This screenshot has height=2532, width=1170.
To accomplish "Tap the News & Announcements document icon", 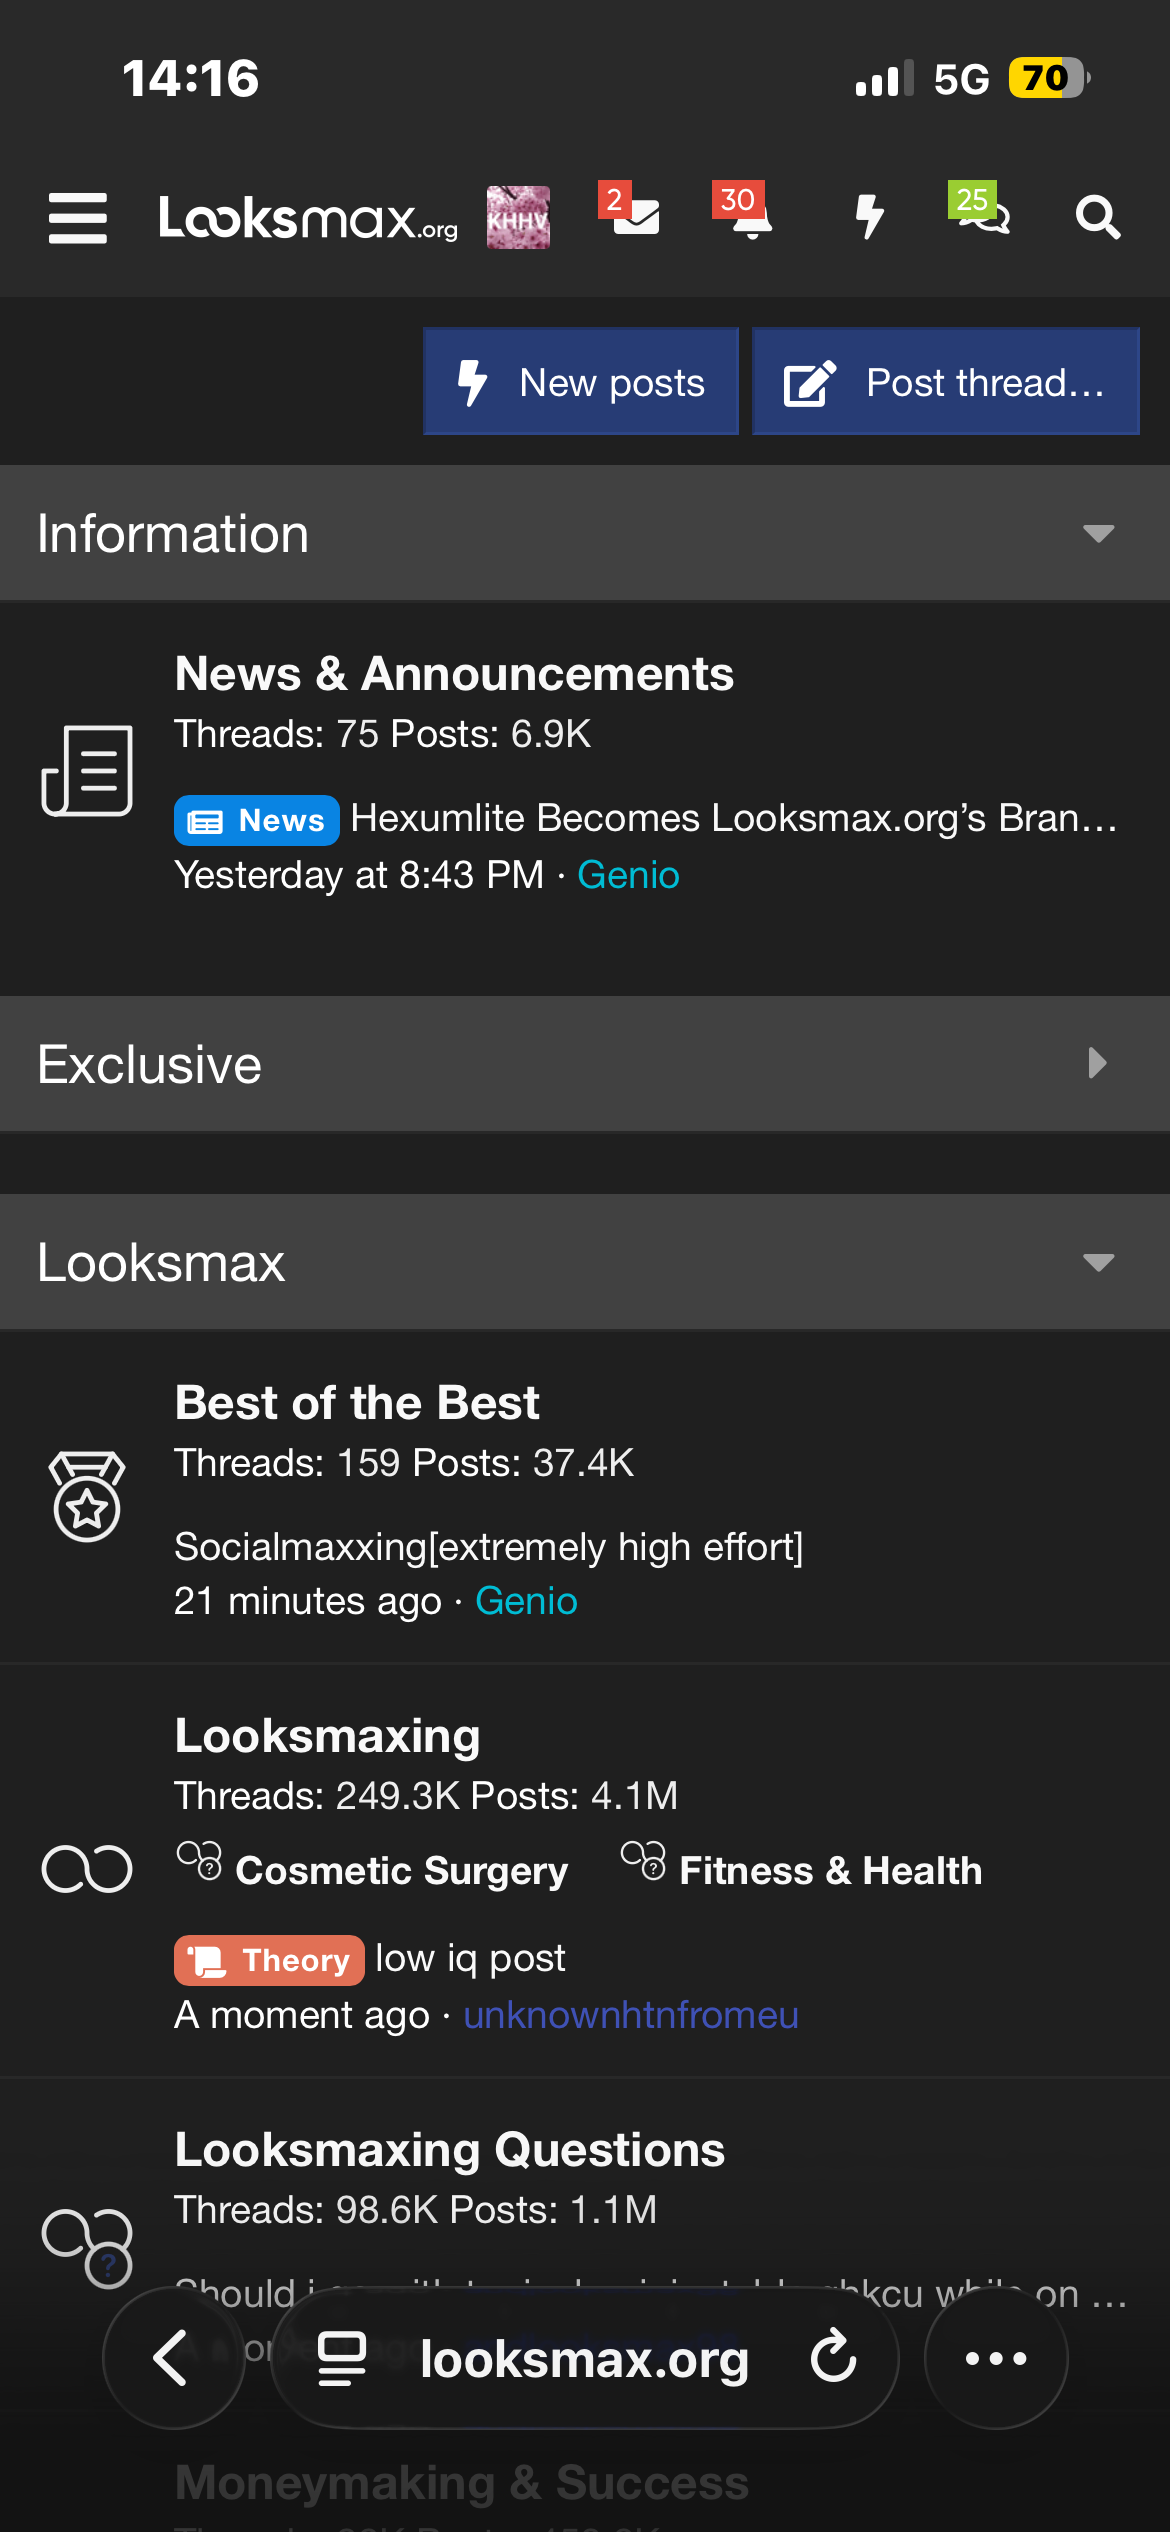I will [x=87, y=770].
